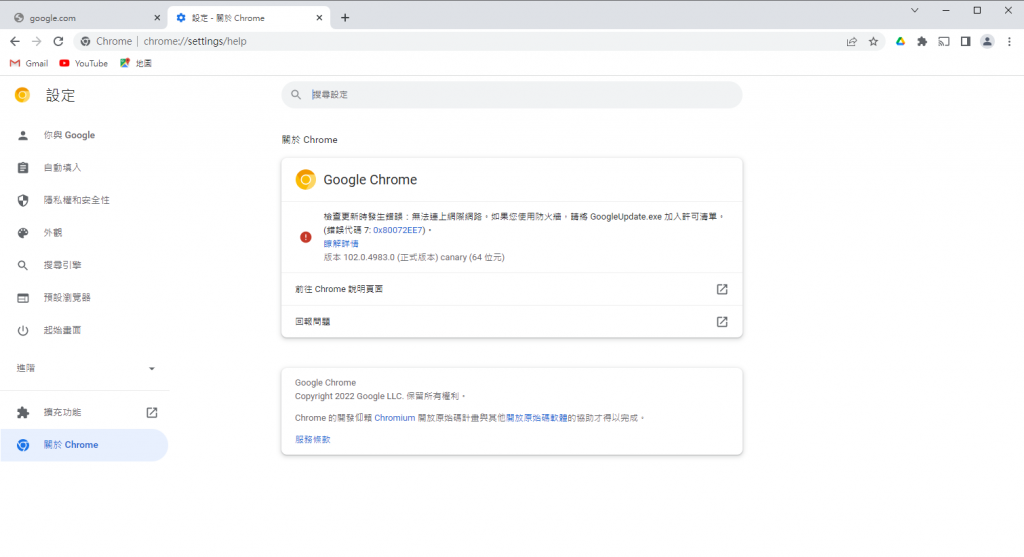Click version text 102.0.4983.0
Screen dimensions: 1024x557
pos(414,257)
